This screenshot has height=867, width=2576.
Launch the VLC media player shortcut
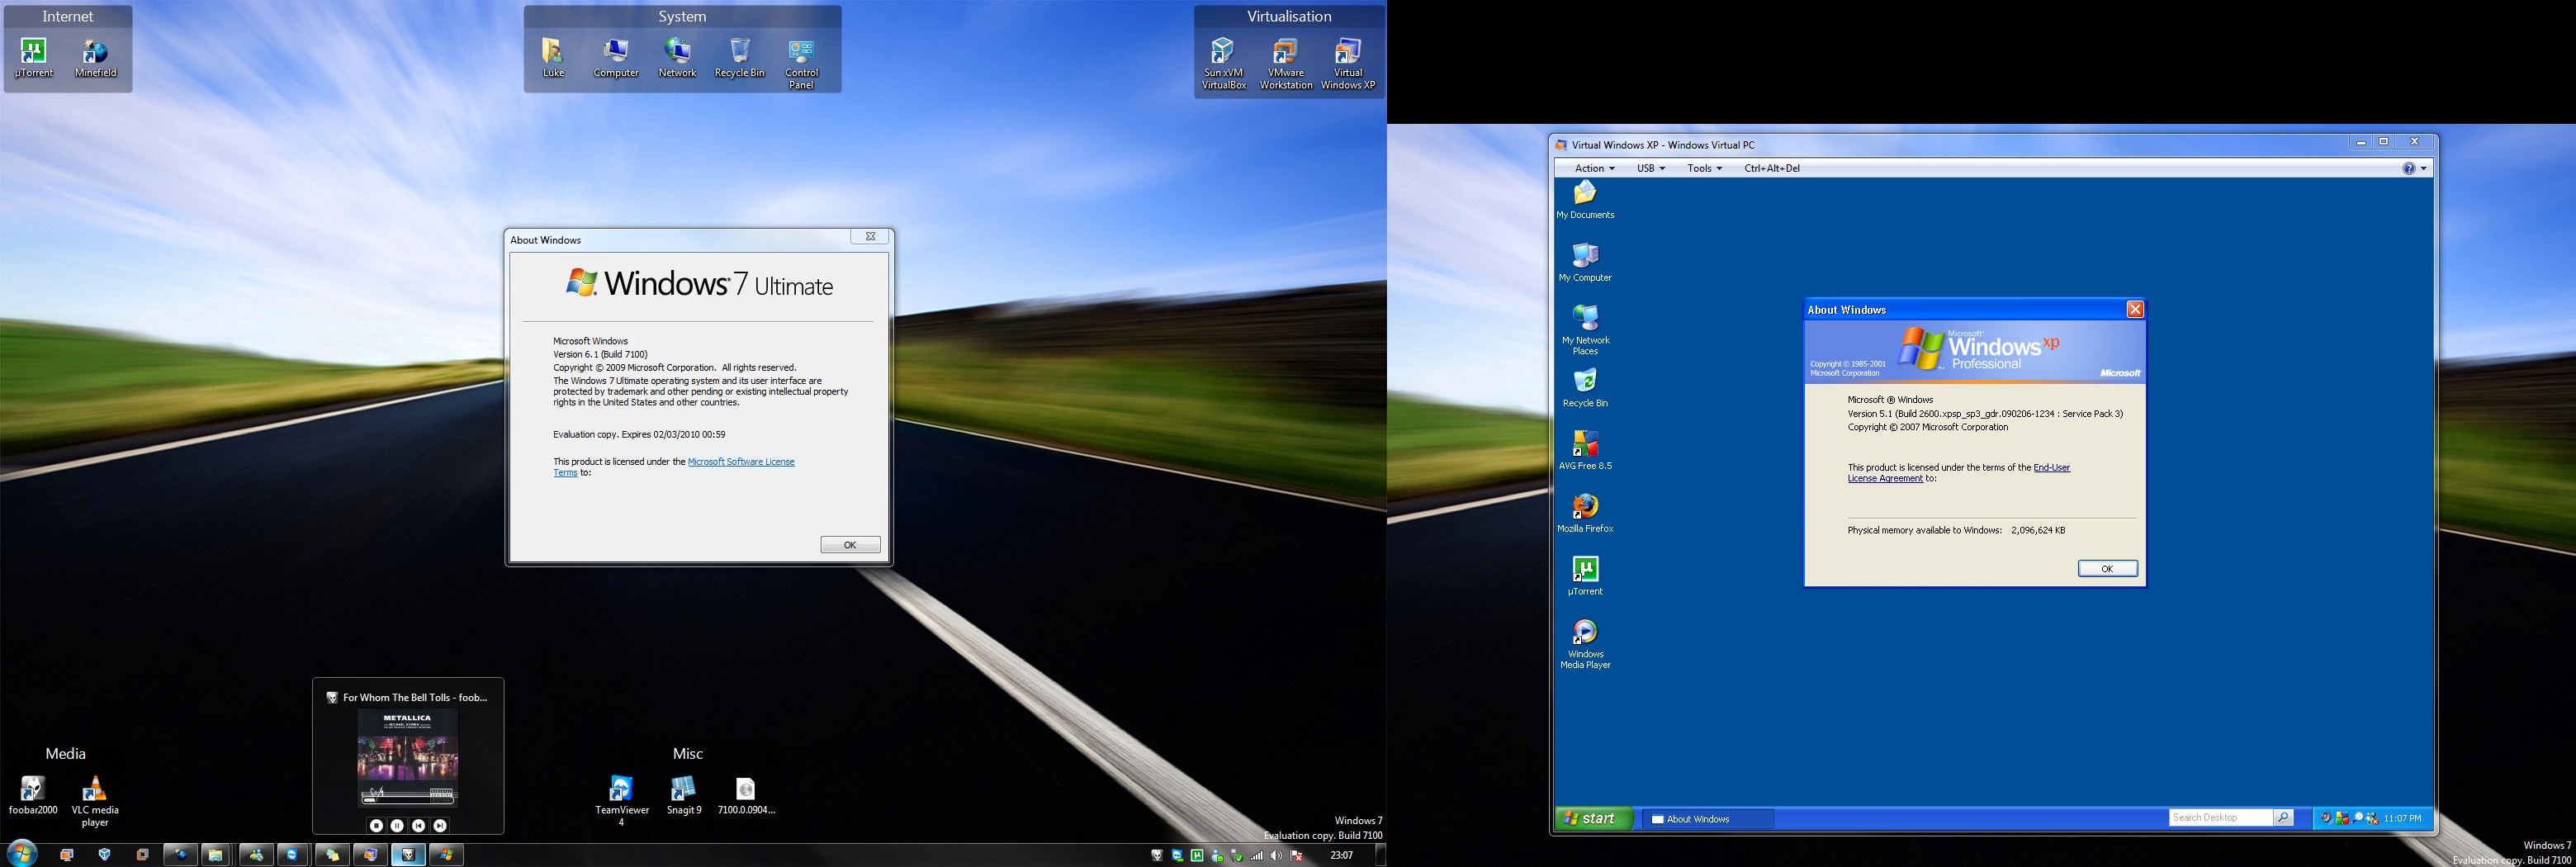pos(94,790)
